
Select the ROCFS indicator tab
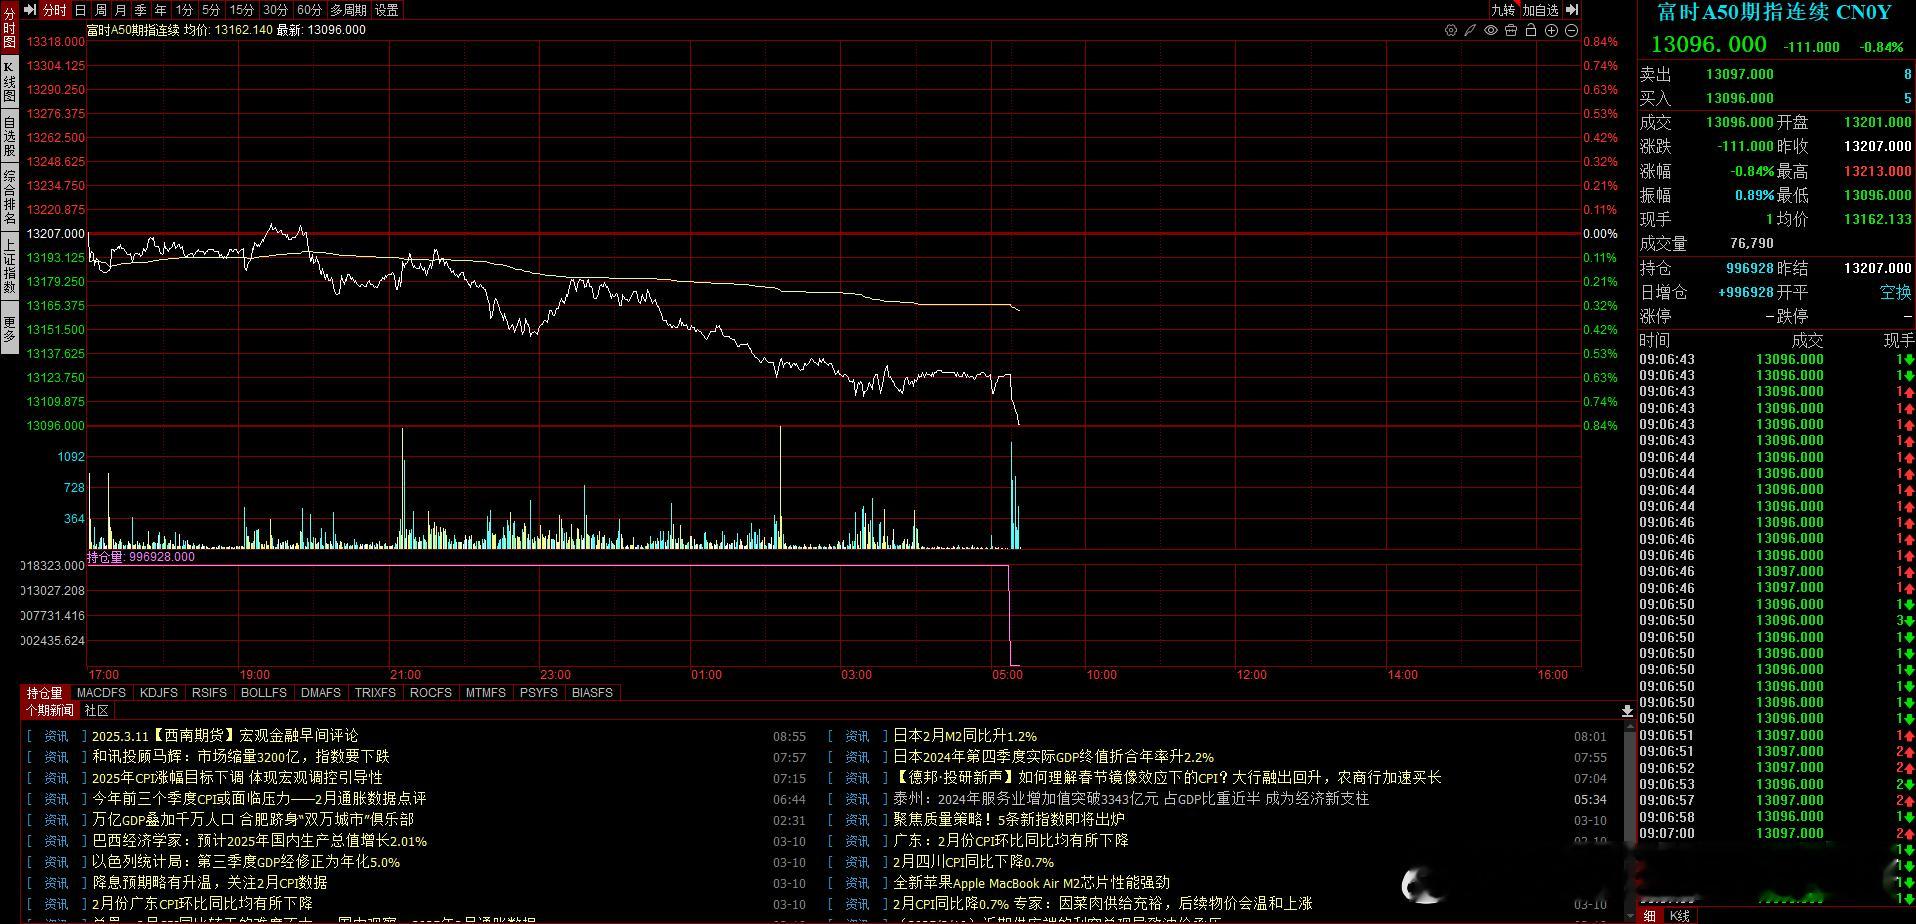tap(431, 693)
